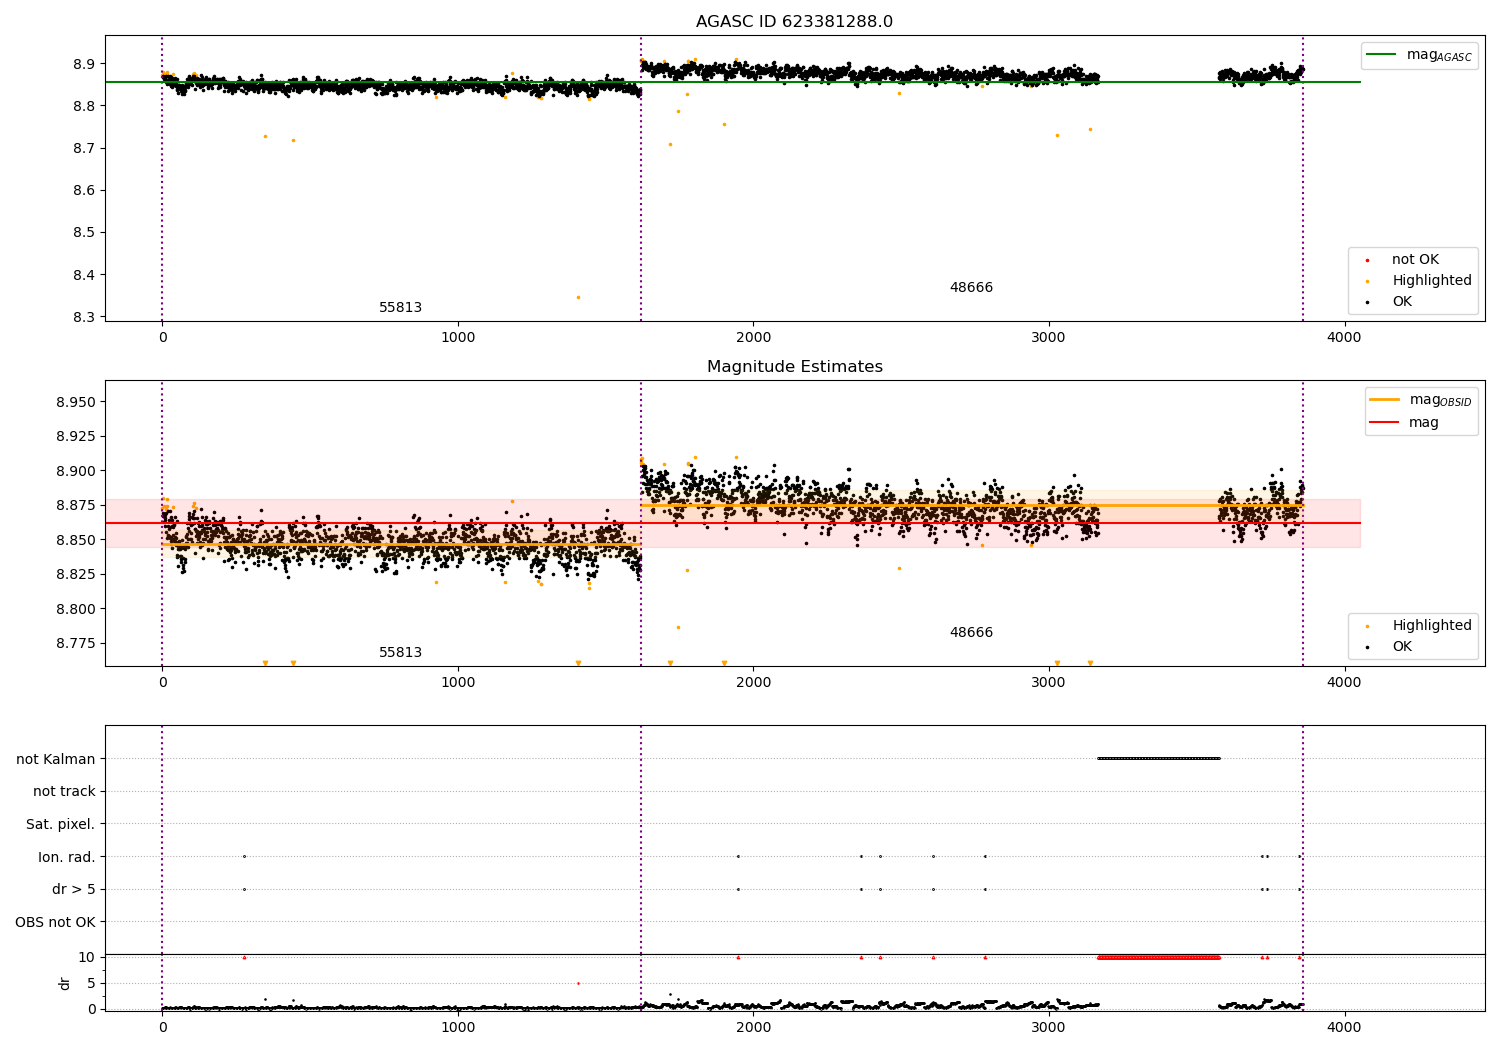Screen dimensions: 1500x1050
Task: Click y-tick '8.800' on middle plot
Action: pos(76,609)
